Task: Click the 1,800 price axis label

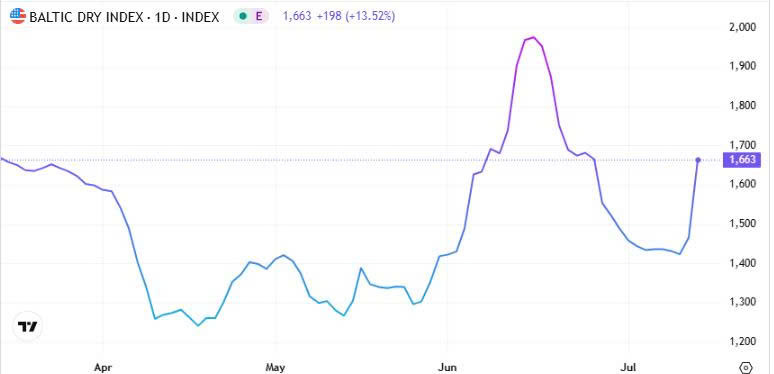Action: coord(742,106)
